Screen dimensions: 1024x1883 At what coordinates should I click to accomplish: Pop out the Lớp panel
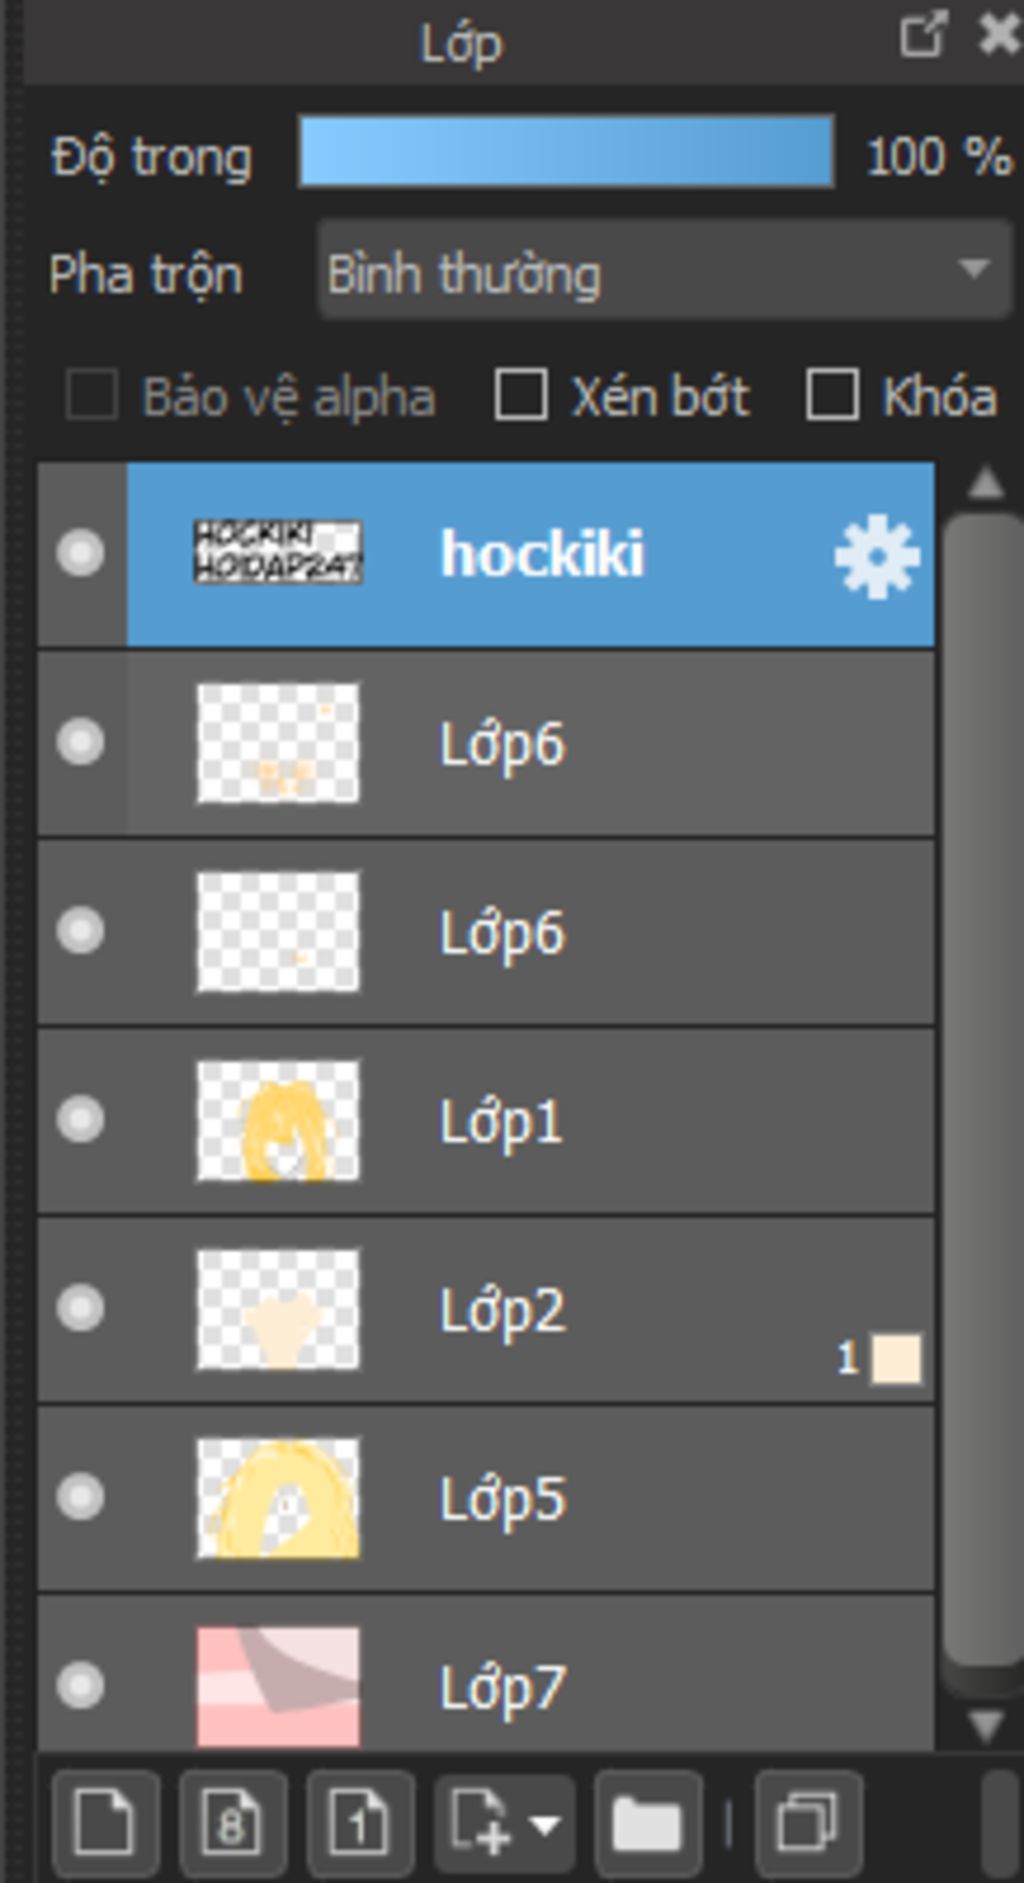point(922,36)
